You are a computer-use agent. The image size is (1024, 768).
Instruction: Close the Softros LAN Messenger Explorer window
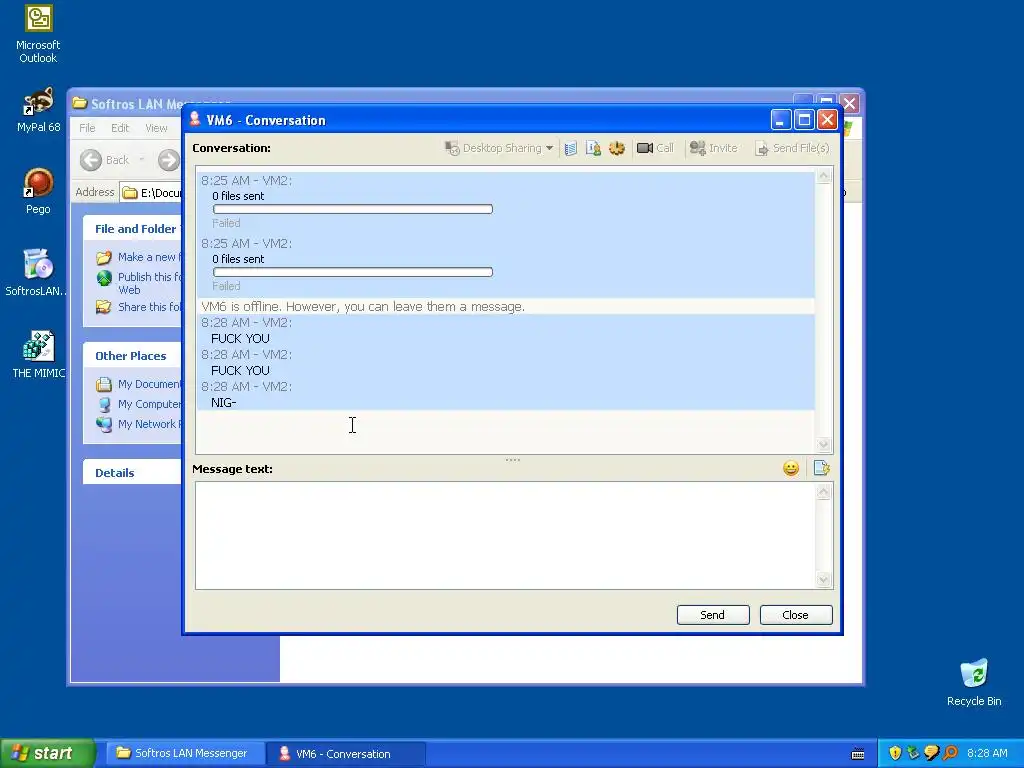[850, 103]
